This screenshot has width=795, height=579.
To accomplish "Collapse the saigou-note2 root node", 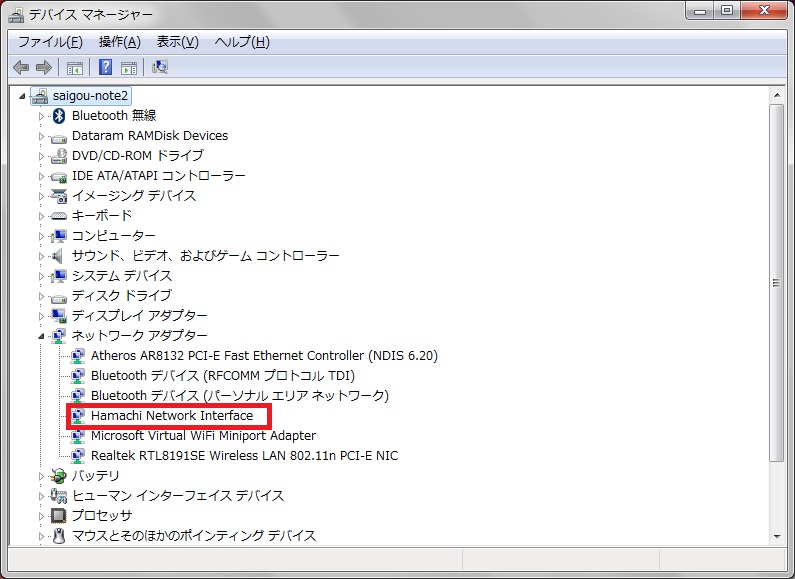I will 22,96.
